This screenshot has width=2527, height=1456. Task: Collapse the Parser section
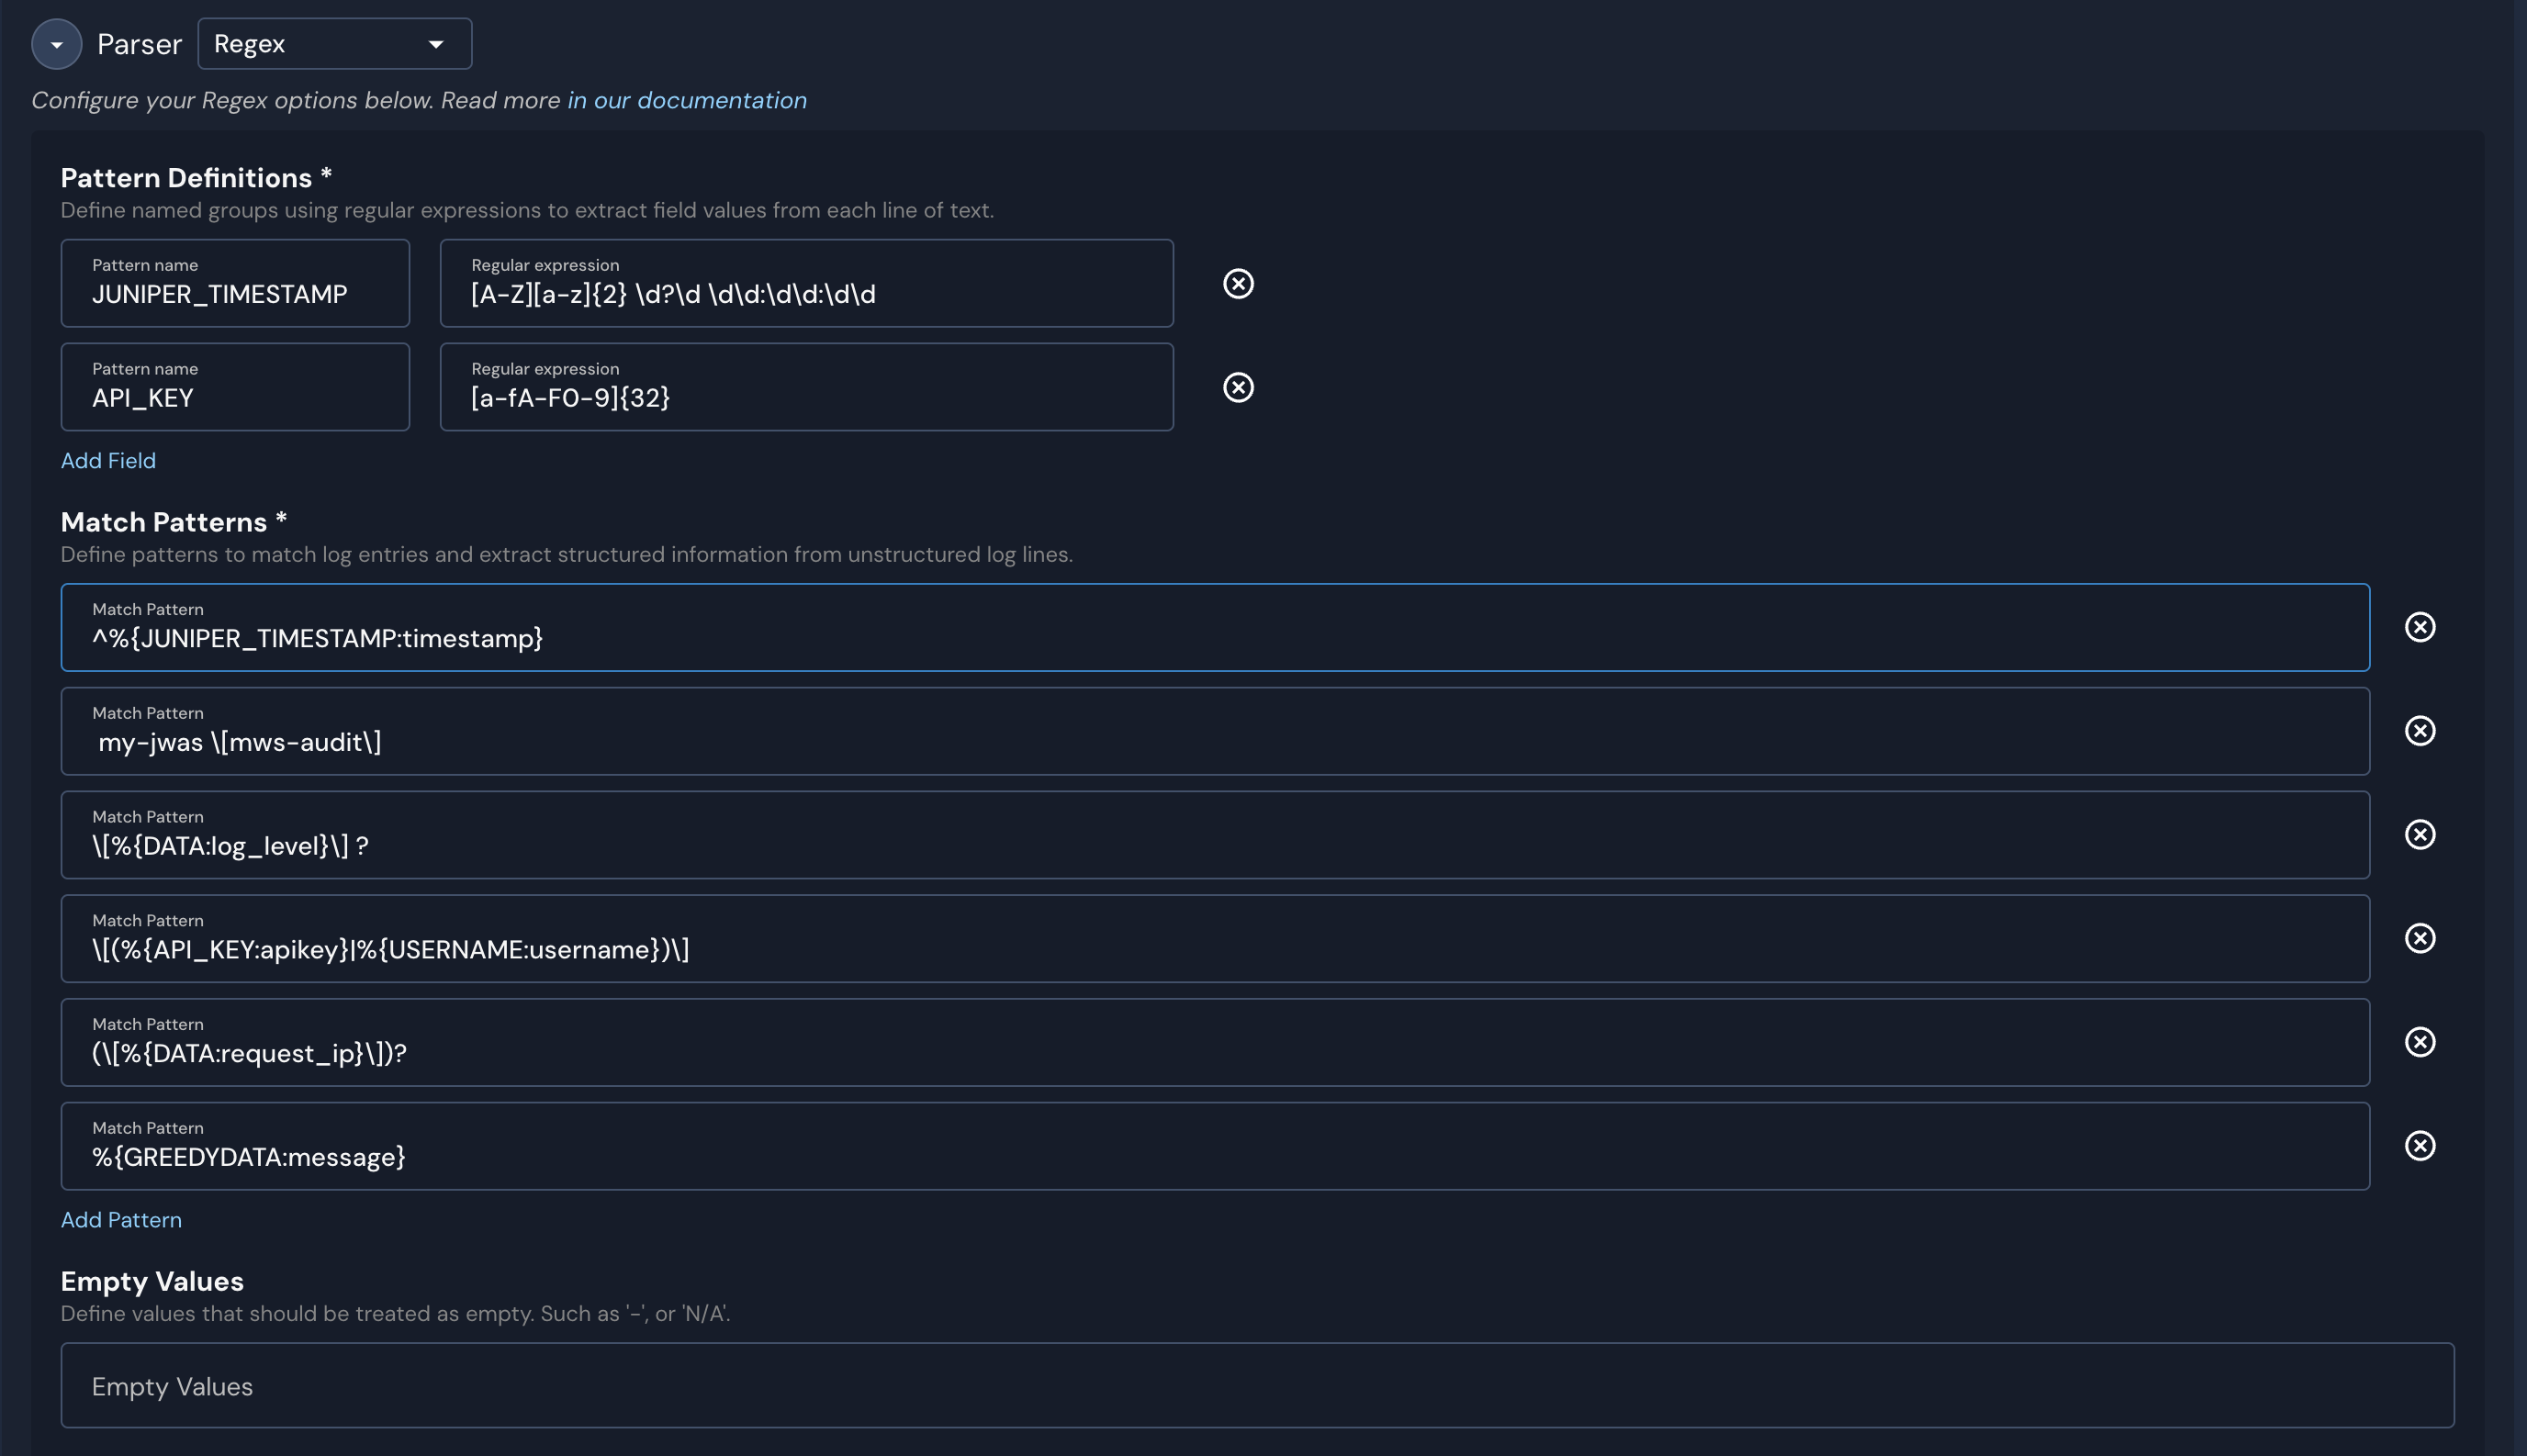(56, 43)
